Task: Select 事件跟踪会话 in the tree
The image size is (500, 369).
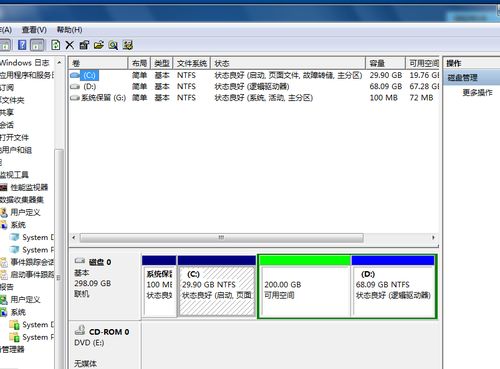Action: click(x=32, y=262)
